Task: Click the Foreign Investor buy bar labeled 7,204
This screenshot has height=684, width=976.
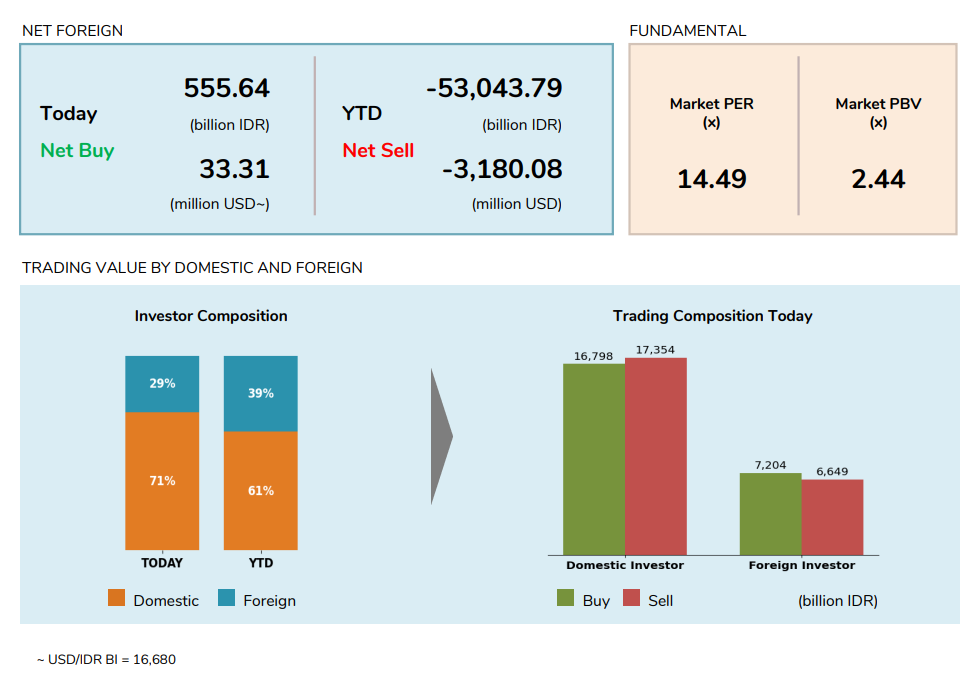Action: 770,514
